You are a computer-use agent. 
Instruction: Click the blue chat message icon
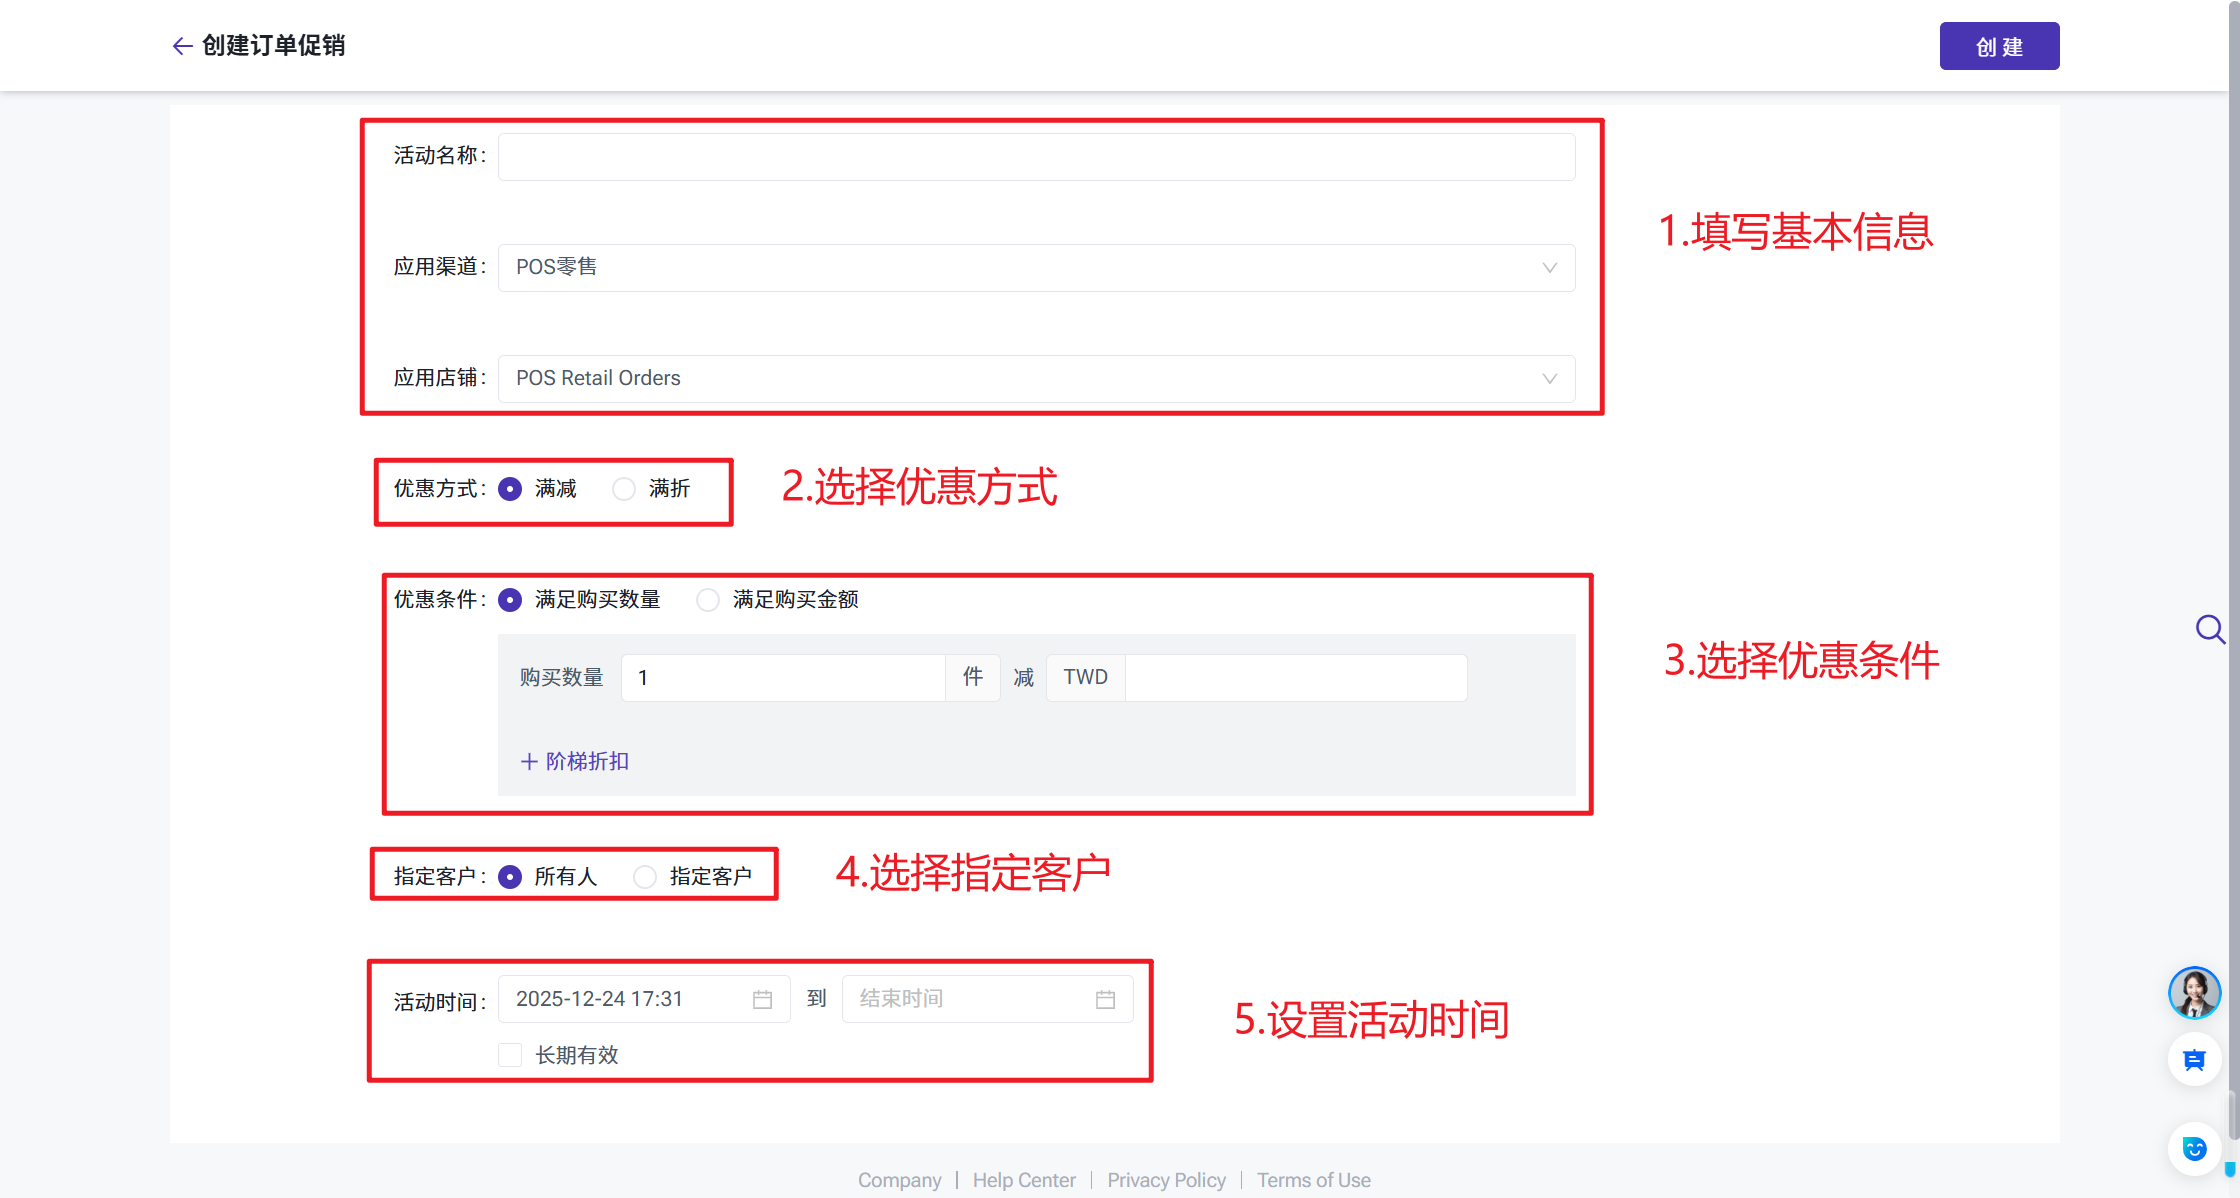pyautogui.click(x=2194, y=1060)
